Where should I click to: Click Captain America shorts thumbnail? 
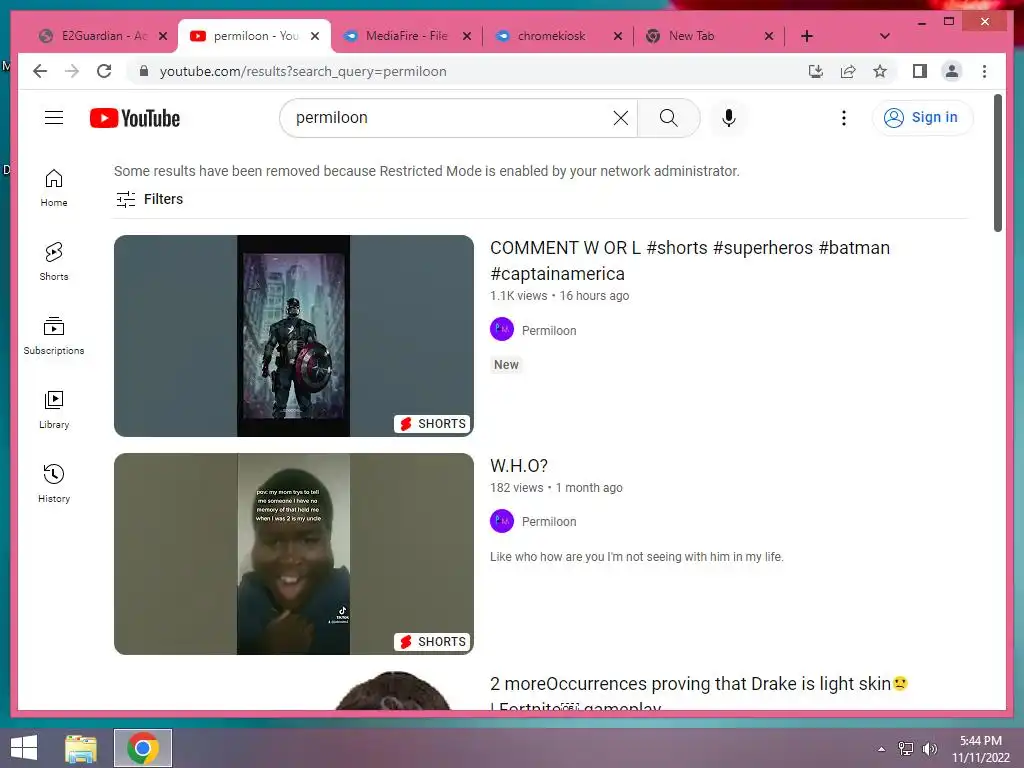click(293, 336)
